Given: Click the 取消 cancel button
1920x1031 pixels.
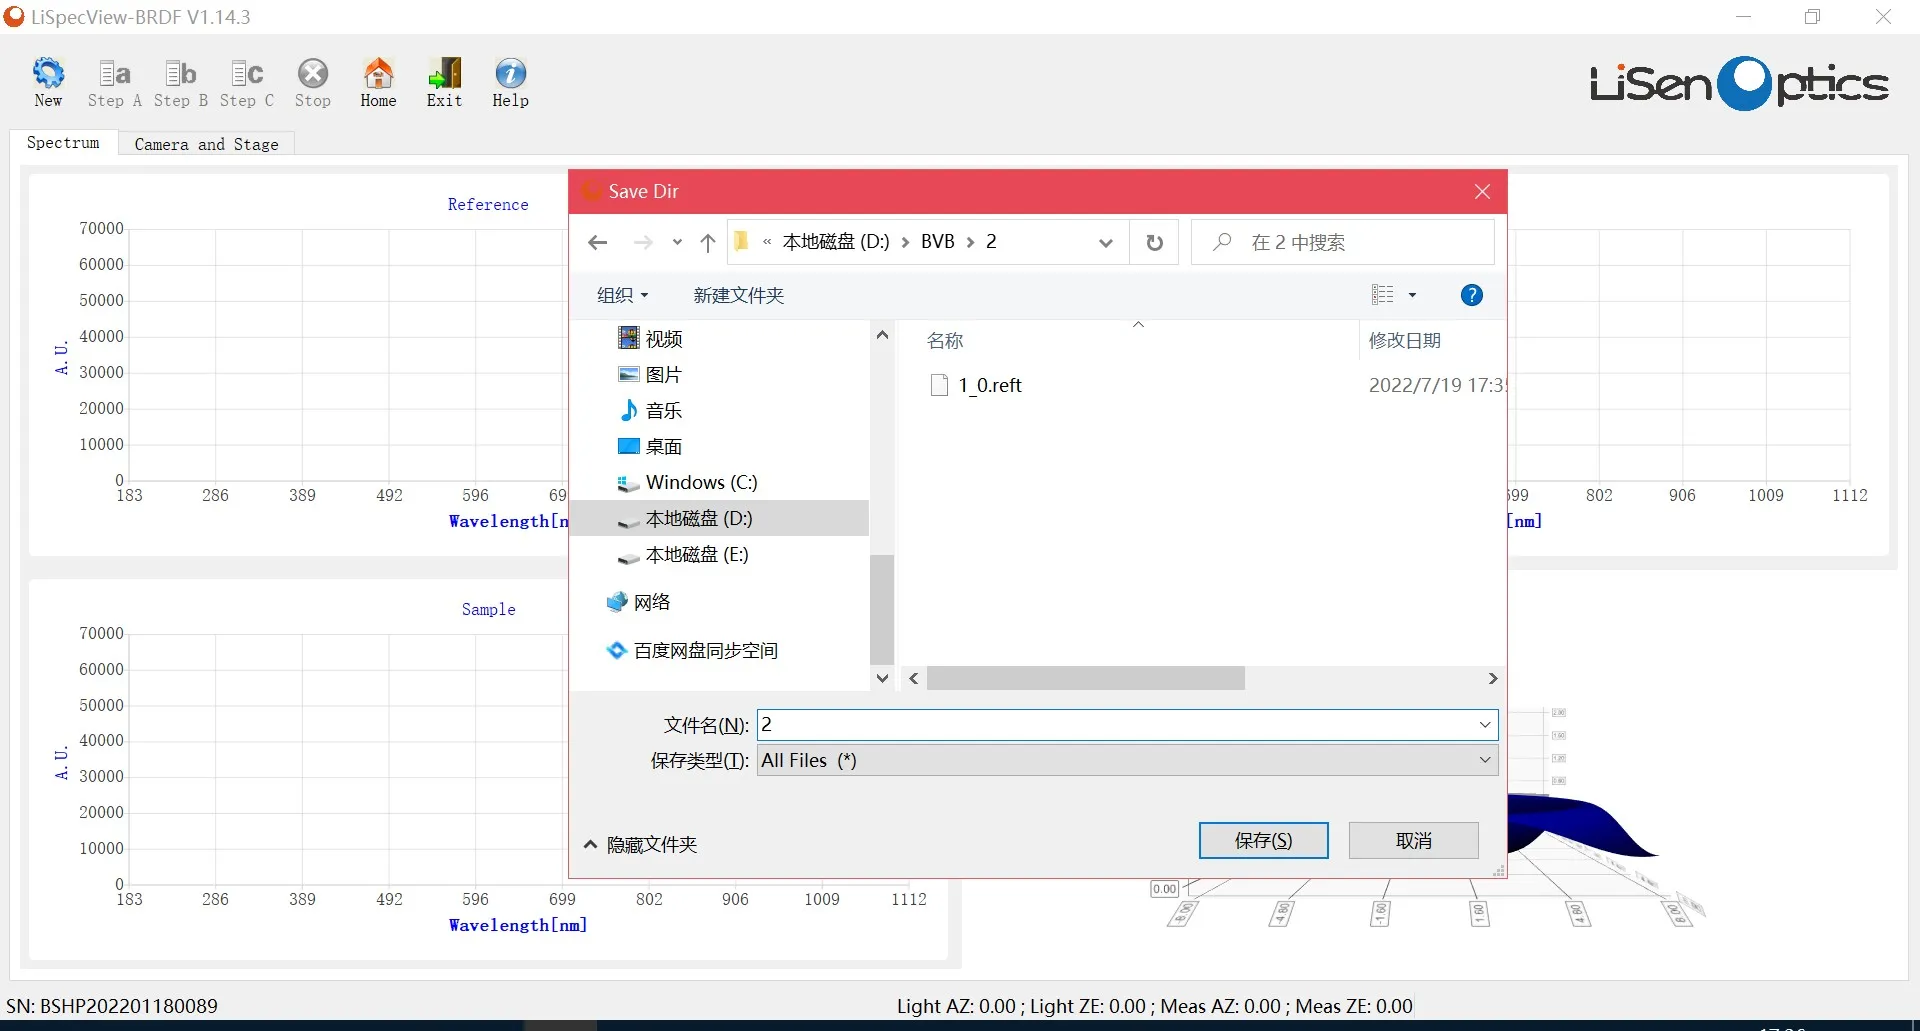Looking at the screenshot, I should (x=1413, y=841).
